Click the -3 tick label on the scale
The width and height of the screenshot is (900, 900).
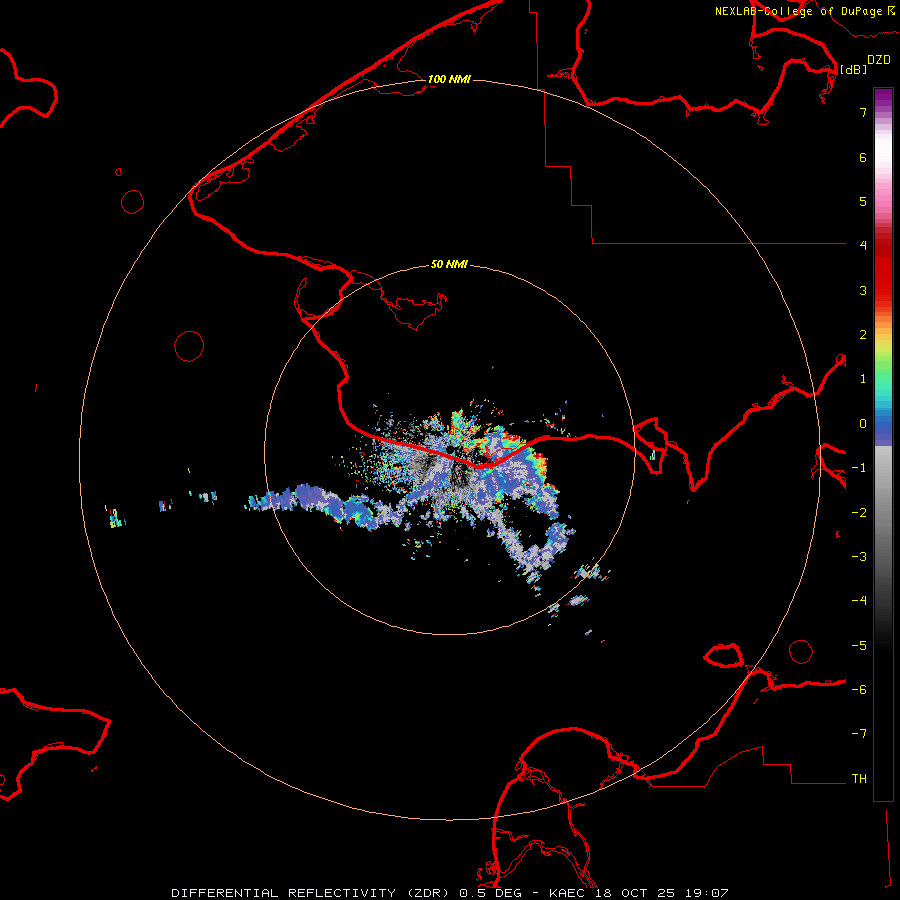pyautogui.click(x=859, y=557)
